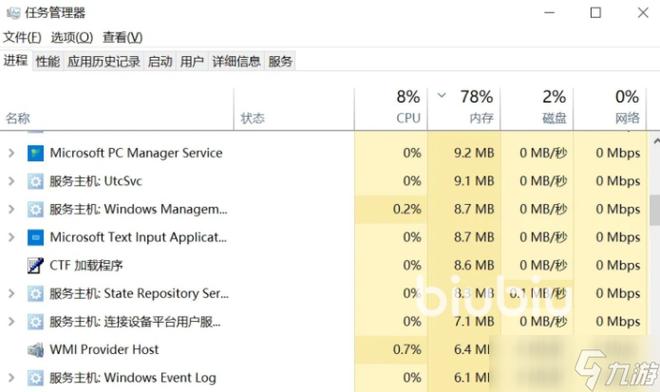This screenshot has width=660, height=392.
Task: Close the Task Manager window
Action: click(x=643, y=13)
